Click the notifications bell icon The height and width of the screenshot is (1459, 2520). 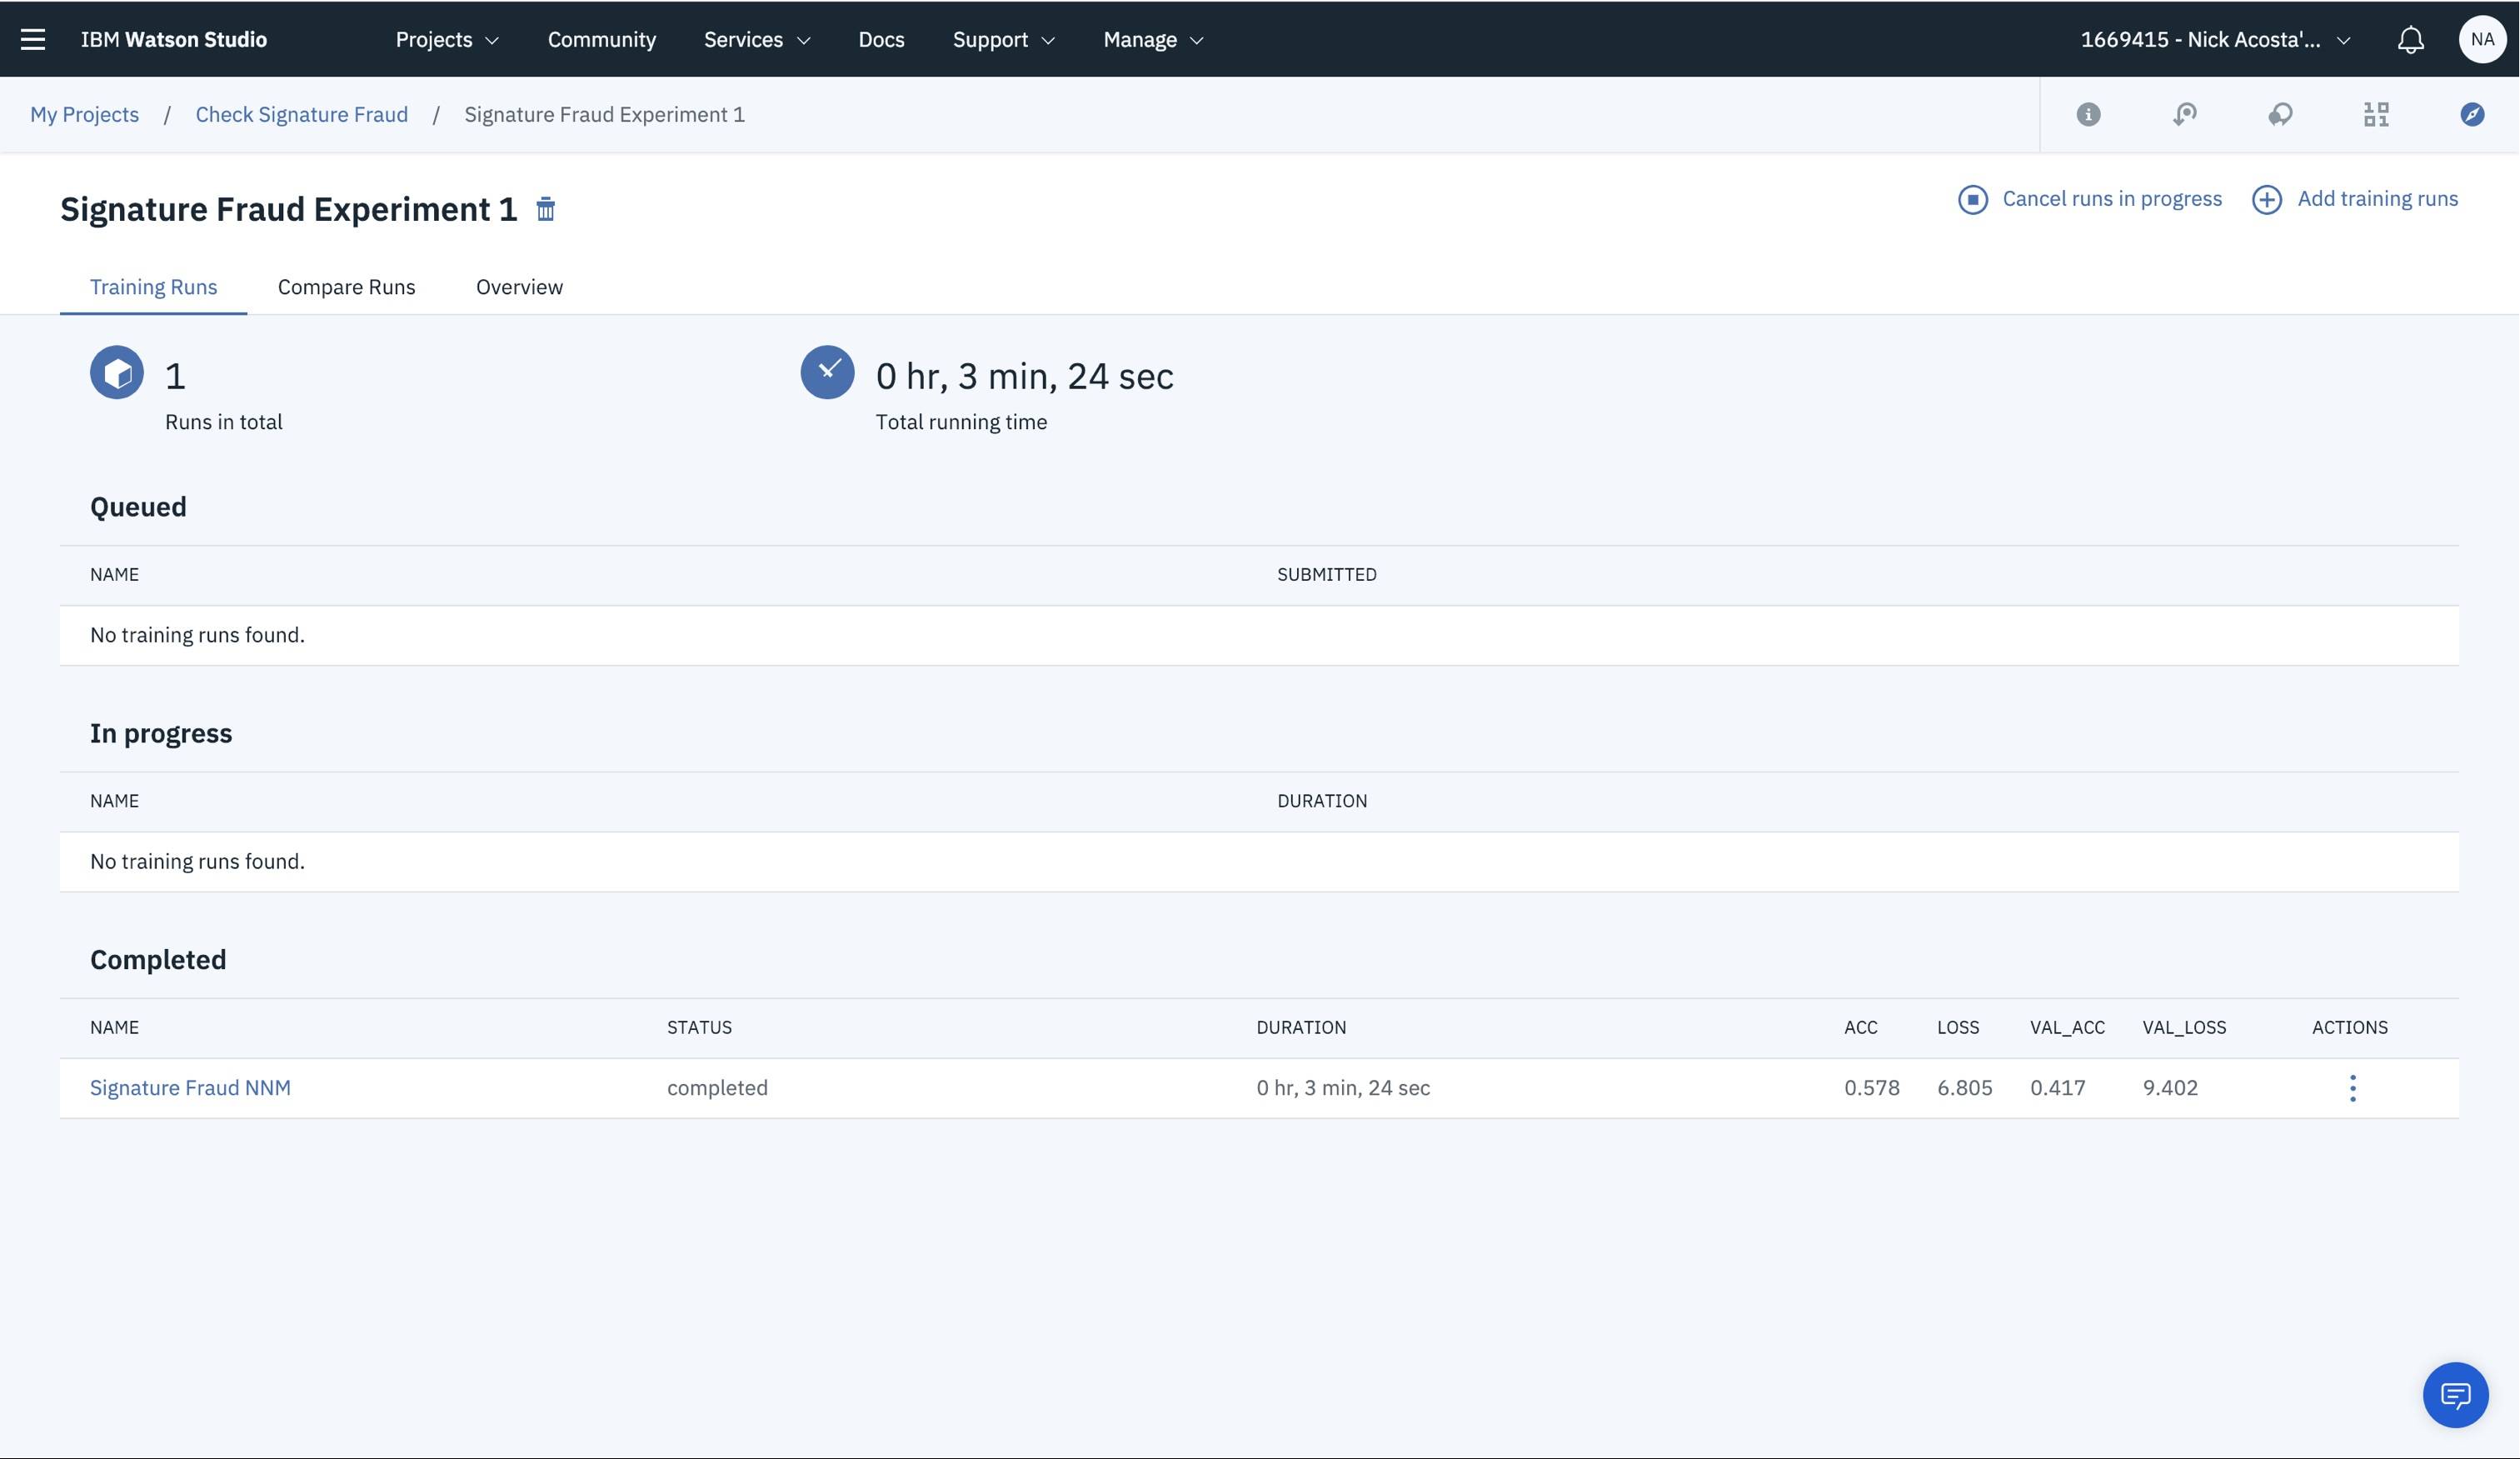[2410, 40]
